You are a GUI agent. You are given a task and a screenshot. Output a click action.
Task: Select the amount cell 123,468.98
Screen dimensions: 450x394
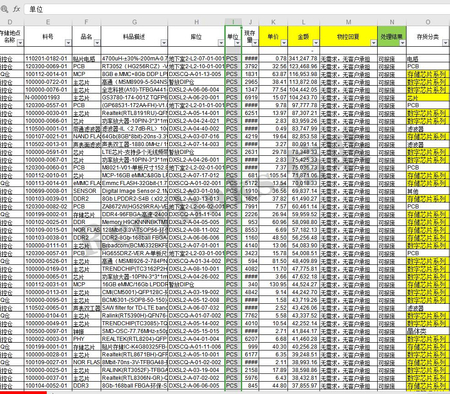[303, 66]
